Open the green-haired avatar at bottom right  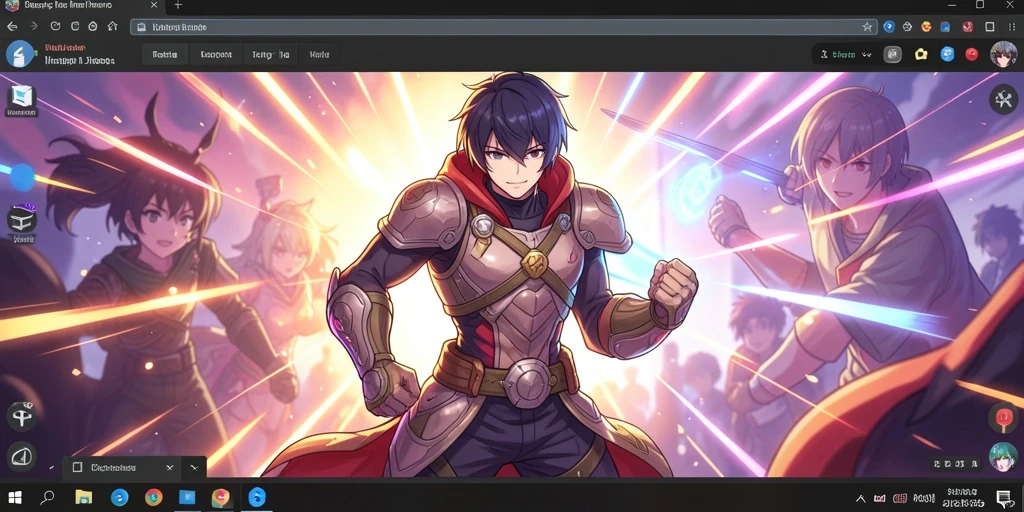(1003, 456)
